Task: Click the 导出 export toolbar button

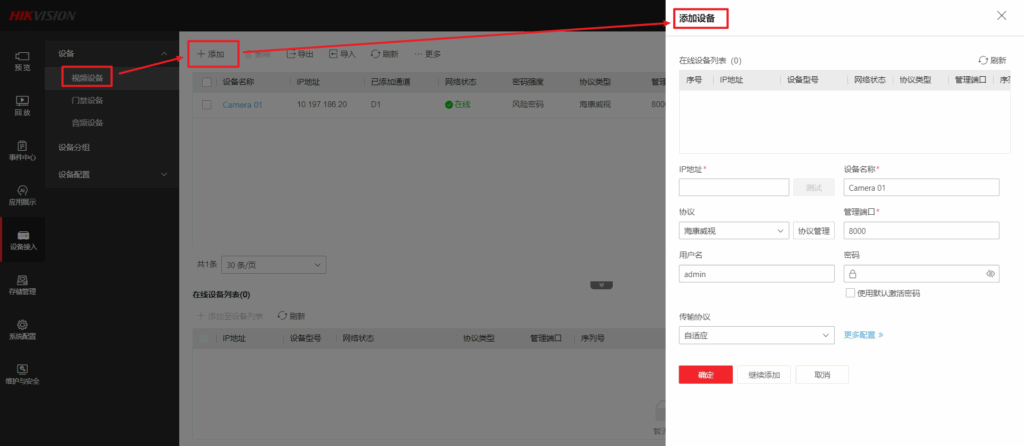Action: click(x=300, y=54)
